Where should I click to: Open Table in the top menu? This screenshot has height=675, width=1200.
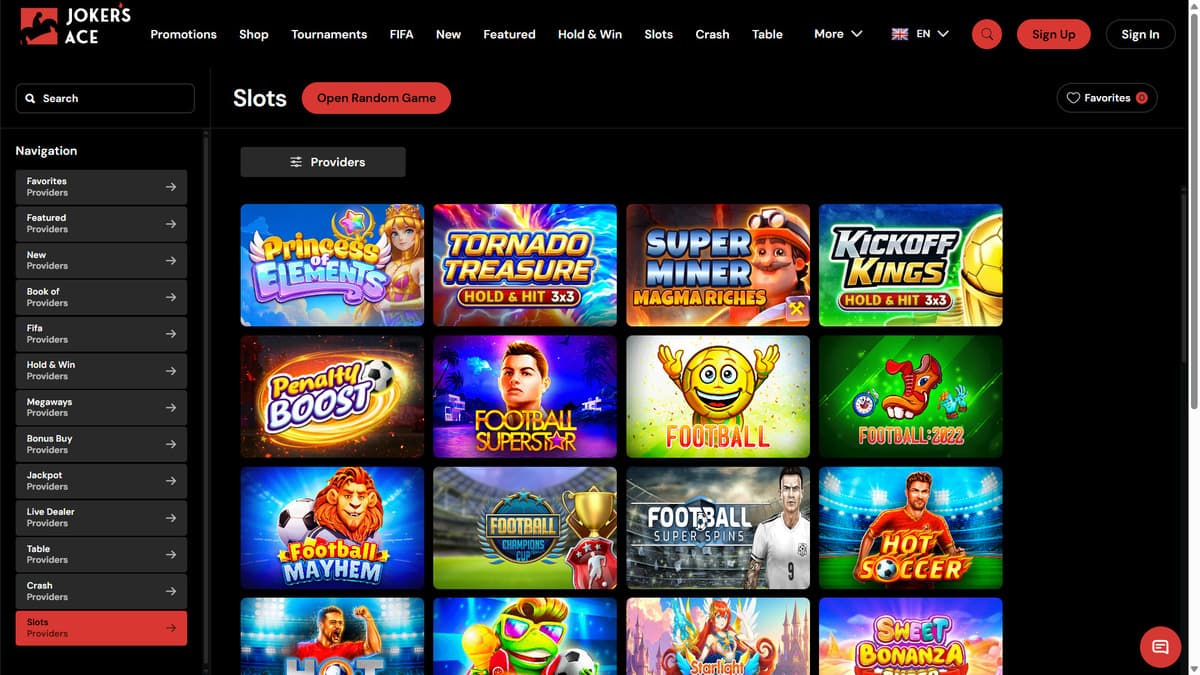point(767,34)
